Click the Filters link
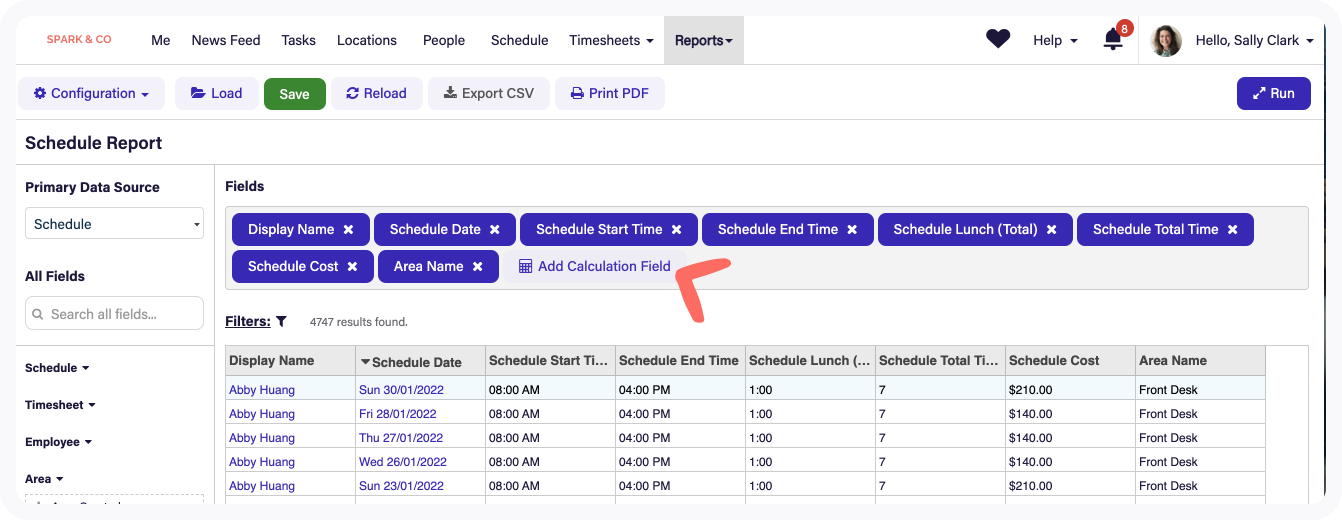Image resolution: width=1342 pixels, height=520 pixels. (248, 322)
